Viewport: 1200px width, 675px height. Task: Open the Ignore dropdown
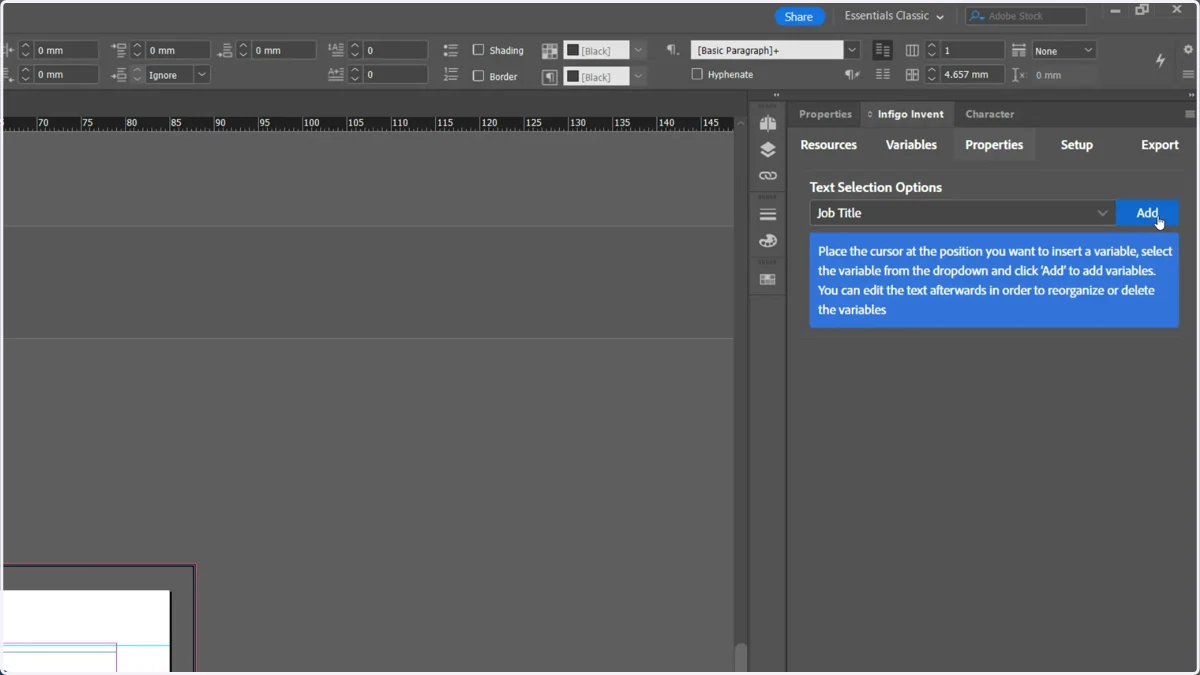click(x=178, y=75)
